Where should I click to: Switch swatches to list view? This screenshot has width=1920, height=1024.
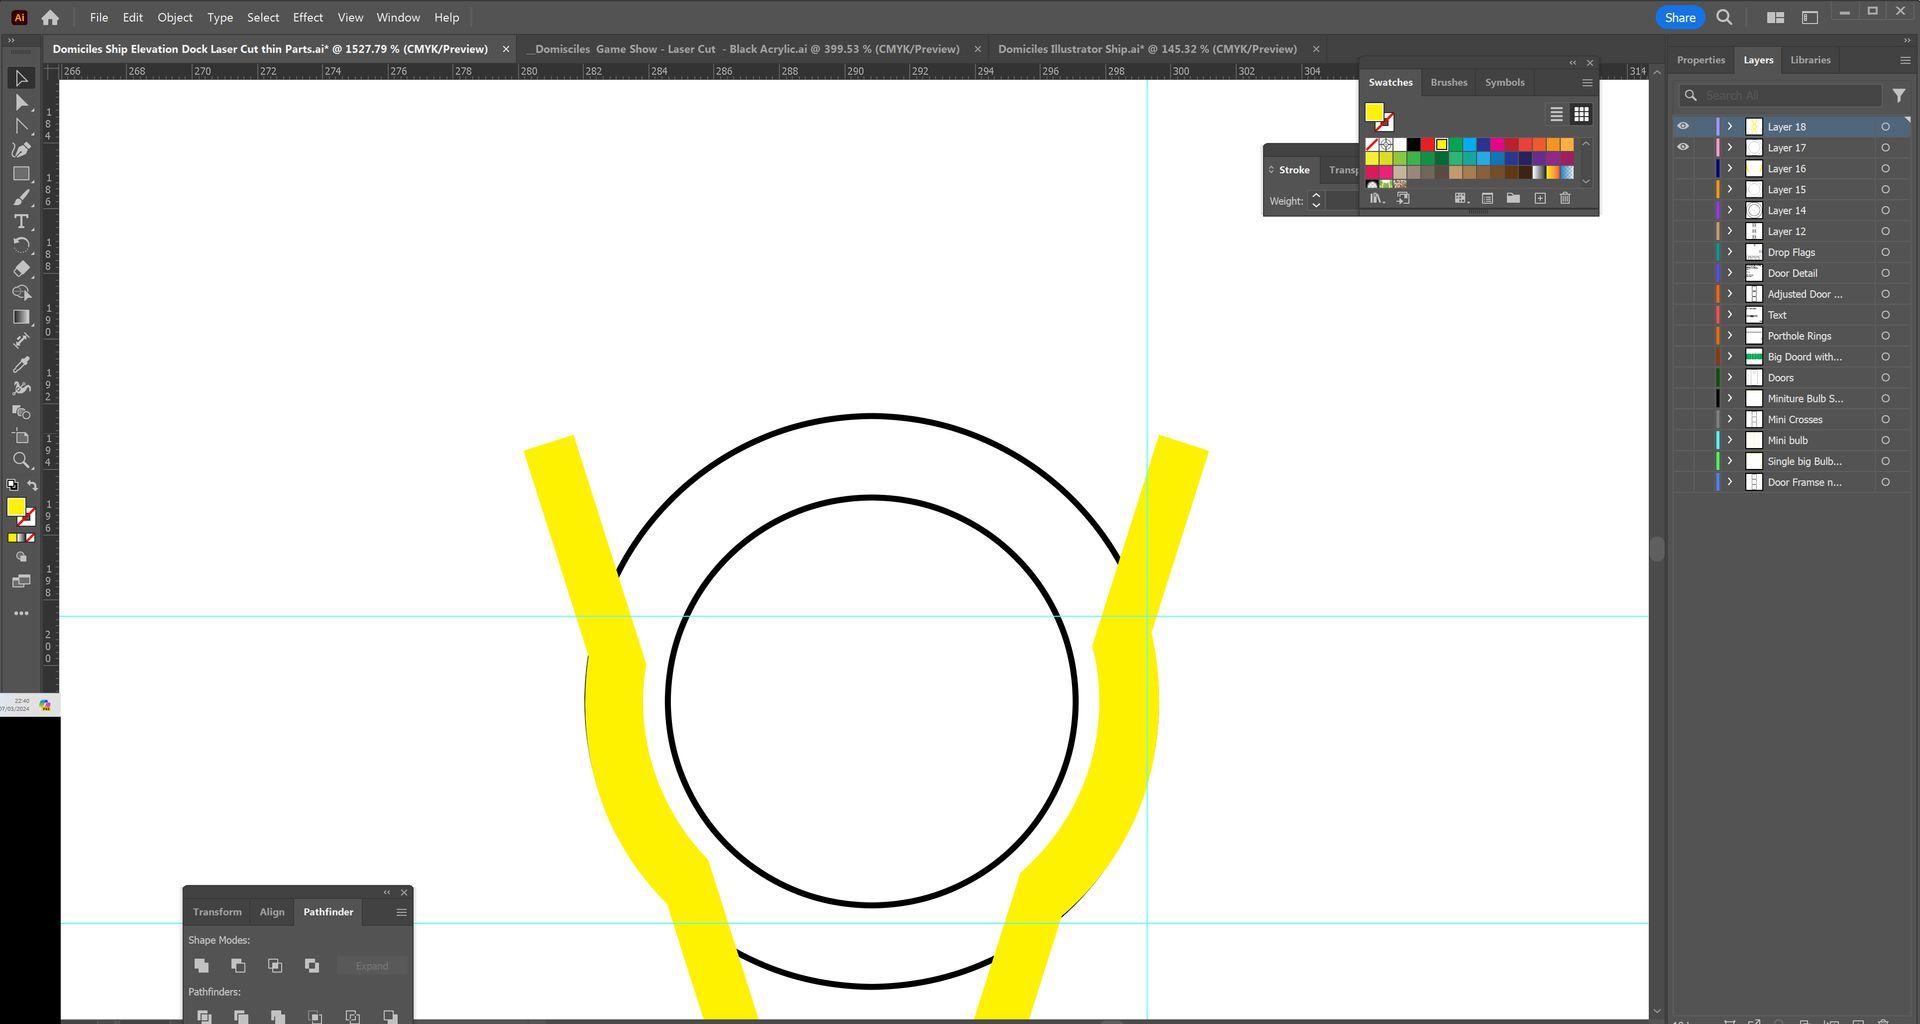(x=1556, y=115)
